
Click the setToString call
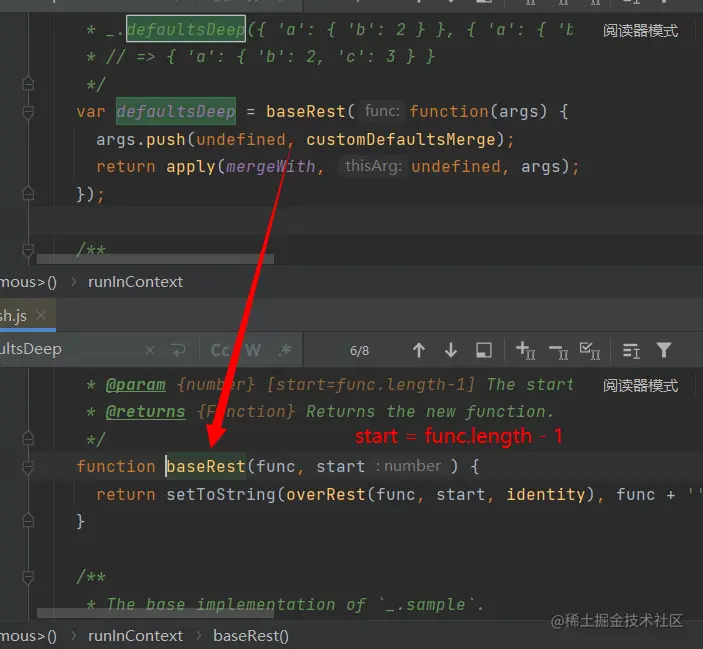coord(221,494)
